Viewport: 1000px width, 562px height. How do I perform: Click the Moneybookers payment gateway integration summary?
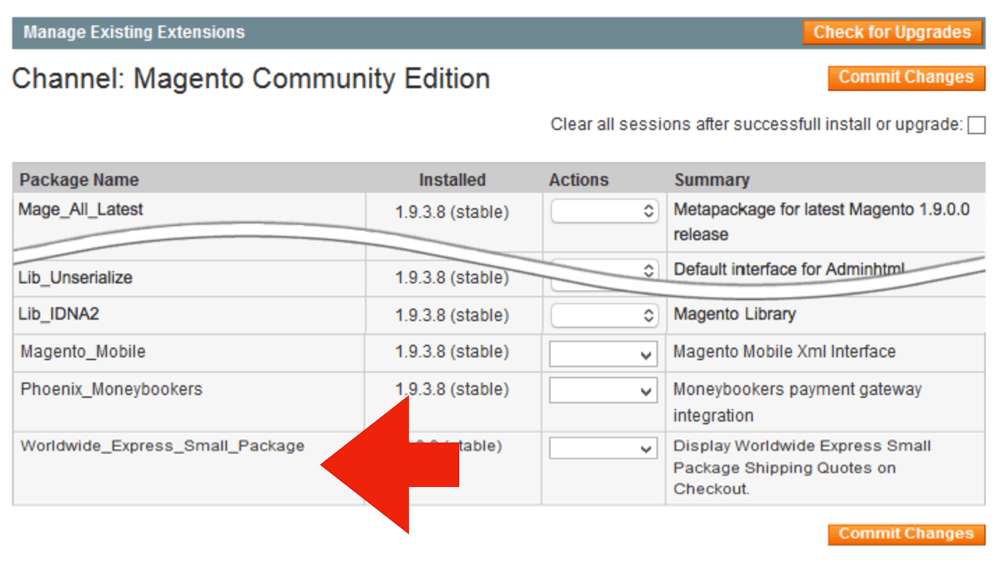pos(797,402)
